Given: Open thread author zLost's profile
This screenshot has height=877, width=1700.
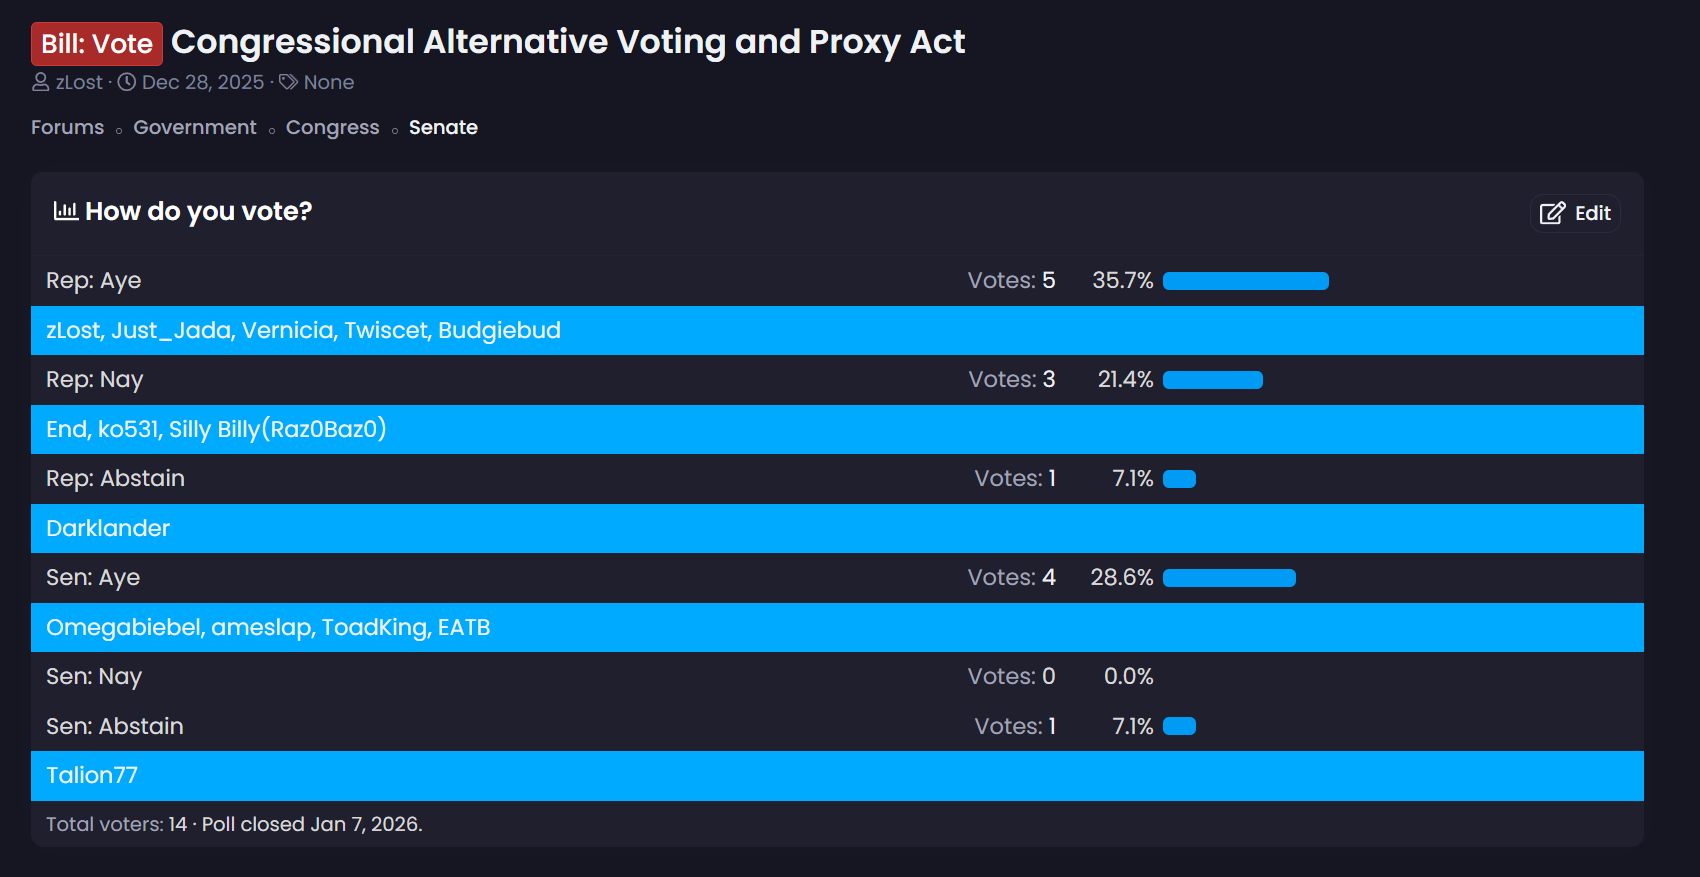Looking at the screenshot, I should [79, 82].
